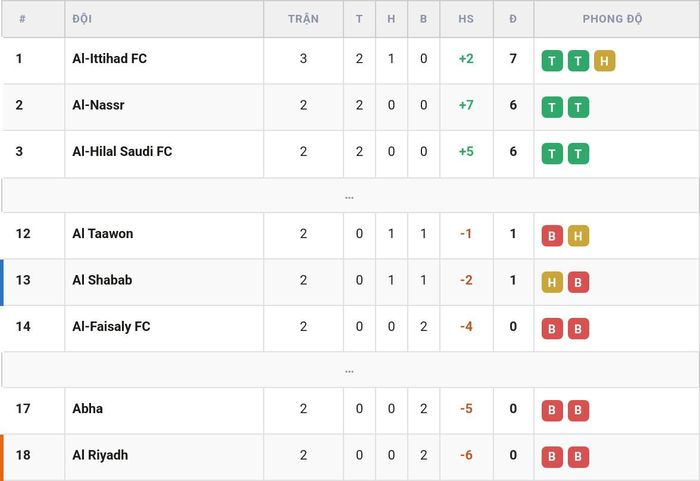Click the ĐỘI column header
Screen dimensions: 700x481
pos(82,19)
